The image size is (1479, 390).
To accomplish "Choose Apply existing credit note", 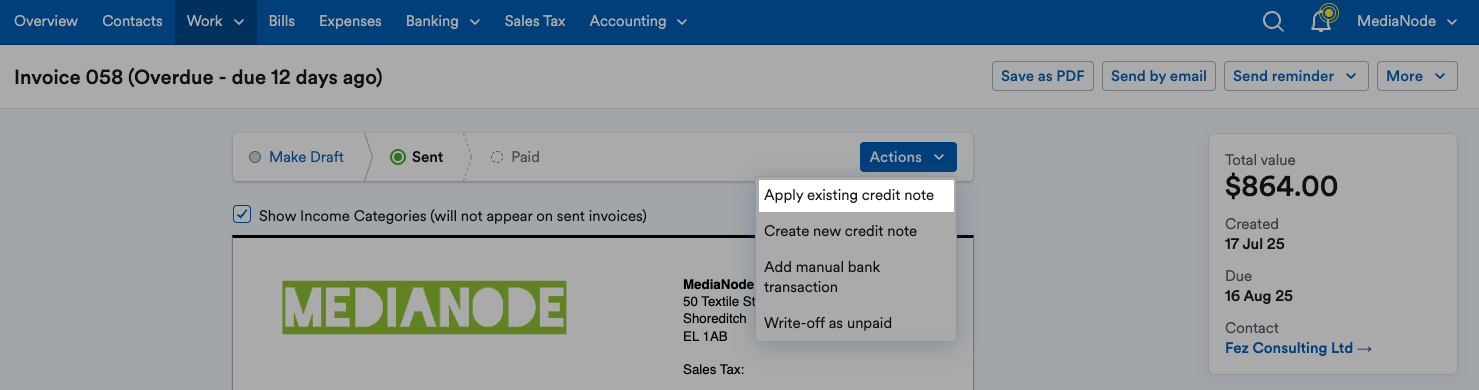I will click(x=856, y=195).
